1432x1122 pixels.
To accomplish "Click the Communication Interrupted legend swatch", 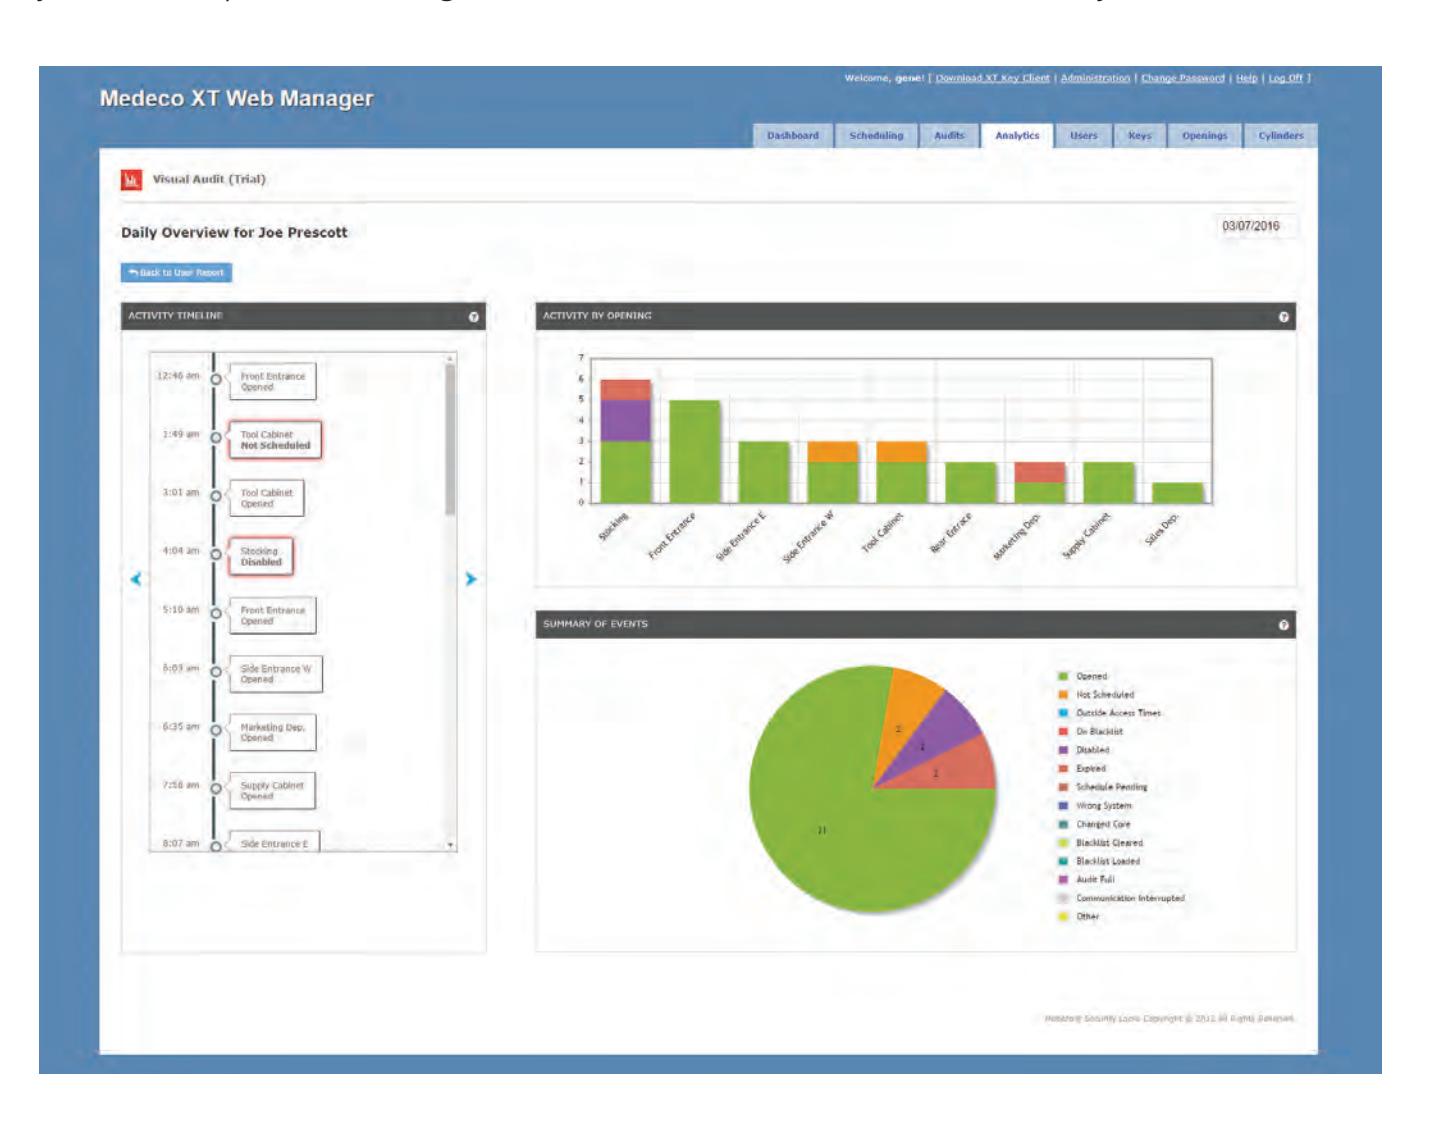I will [1064, 899].
